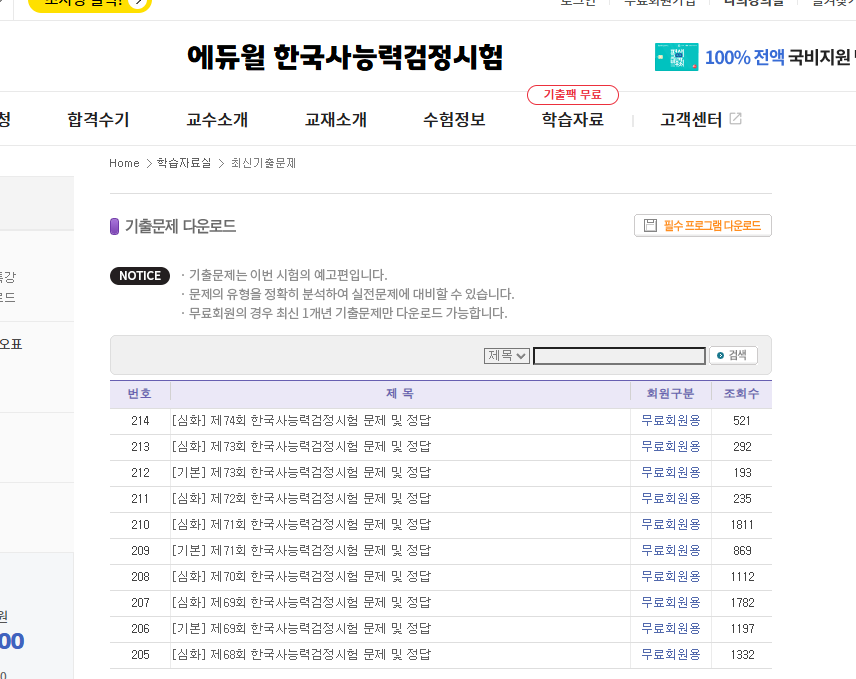Screen dimensions: 856x679
Task: Click view count 1811
Action: pyautogui.click(x=742, y=525)
